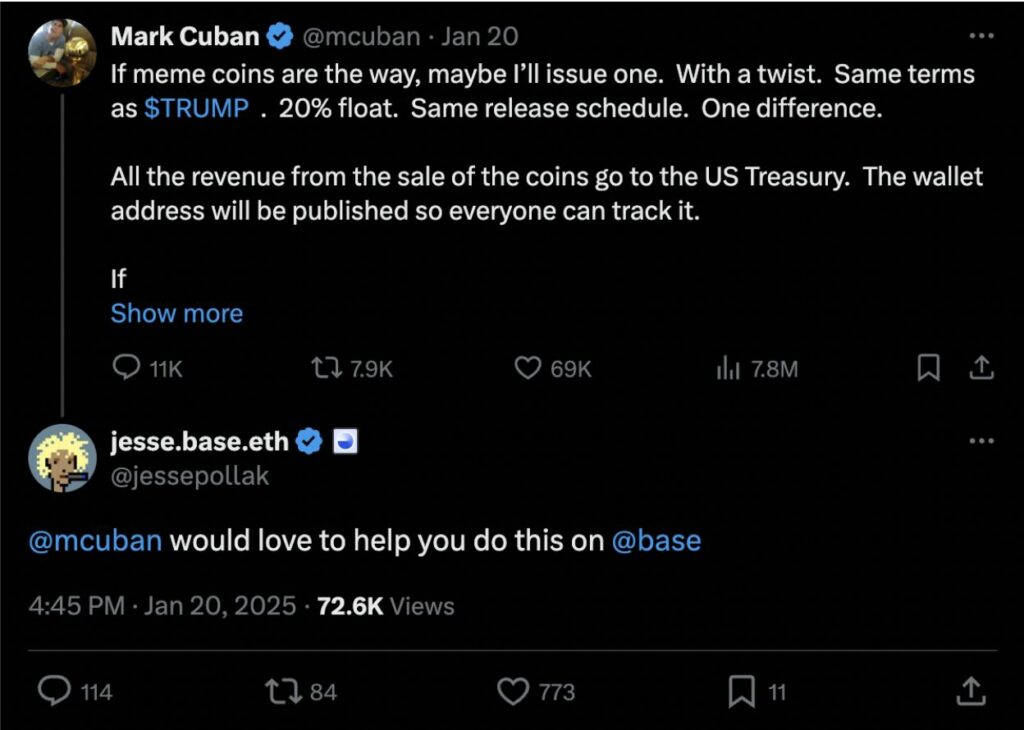The height and width of the screenshot is (730, 1024).
Task: View analytics on the 7.8M views tweet
Action: [x=728, y=369]
